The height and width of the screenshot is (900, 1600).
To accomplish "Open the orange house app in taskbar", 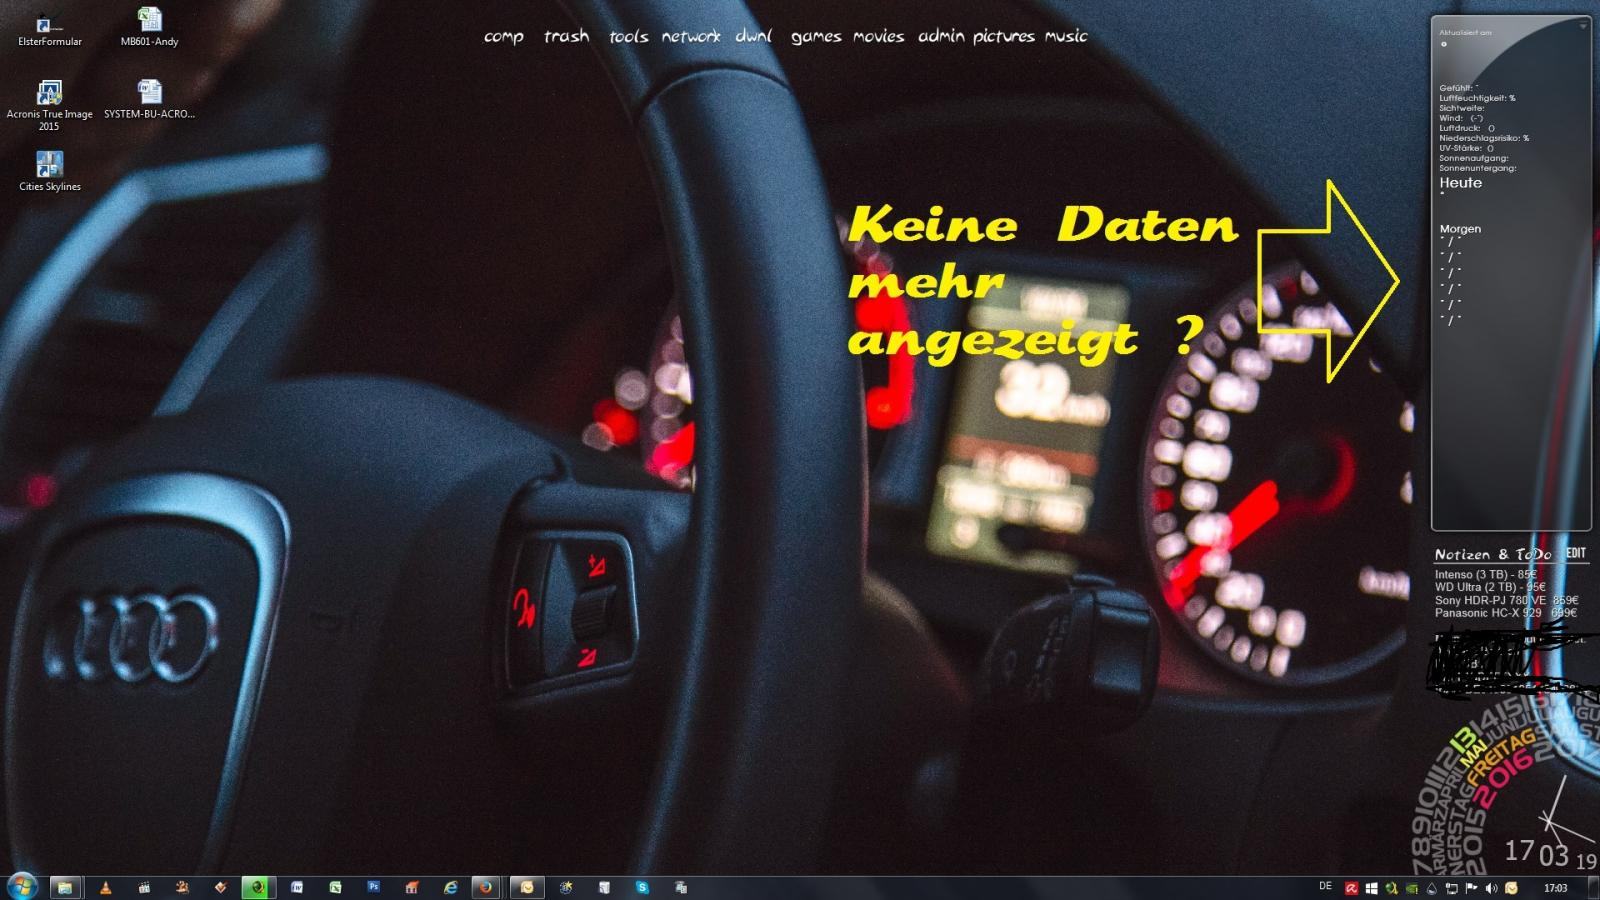I will (x=411, y=887).
